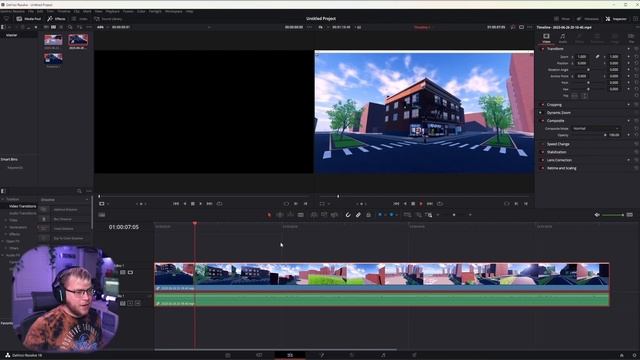Screen dimensions: 640x360
Task: Select Video Transitions in effects tree
Action: [x=22, y=206]
